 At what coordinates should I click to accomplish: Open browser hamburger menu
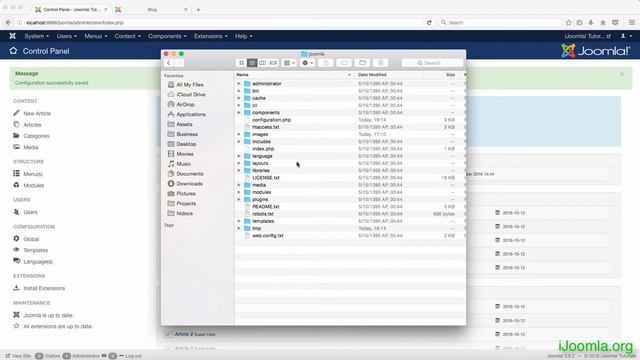point(631,22)
